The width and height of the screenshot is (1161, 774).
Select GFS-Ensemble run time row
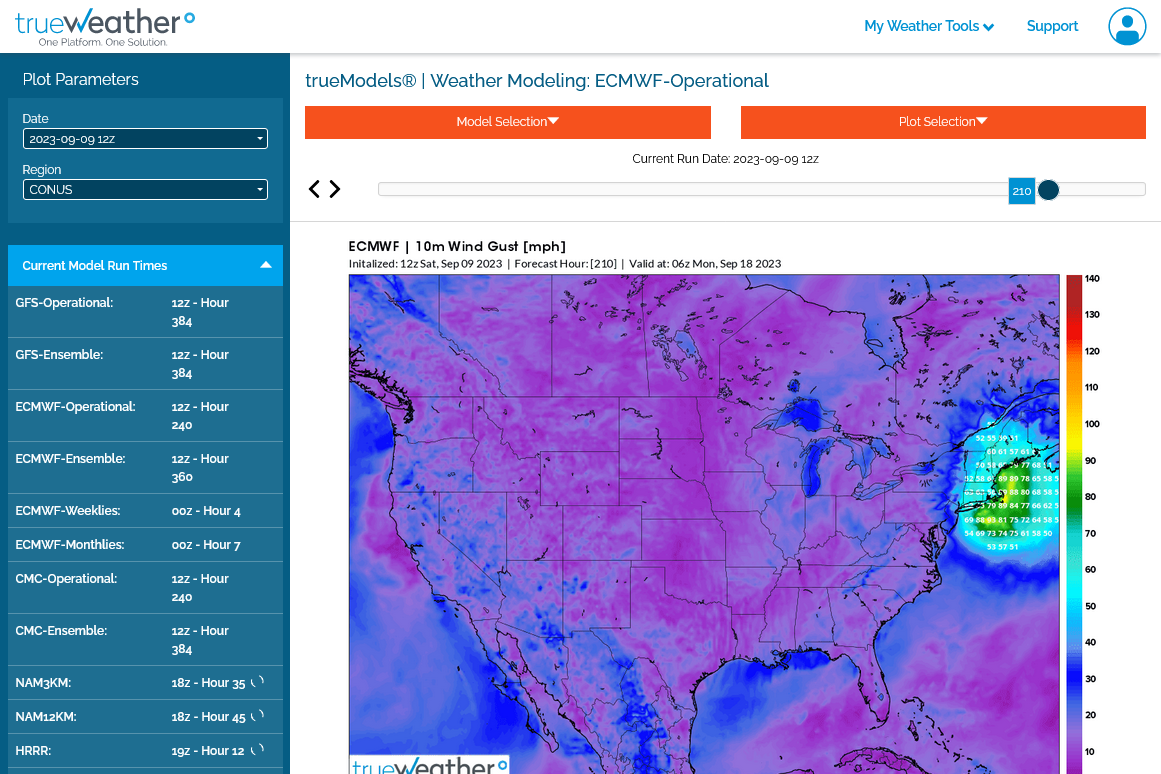point(145,364)
